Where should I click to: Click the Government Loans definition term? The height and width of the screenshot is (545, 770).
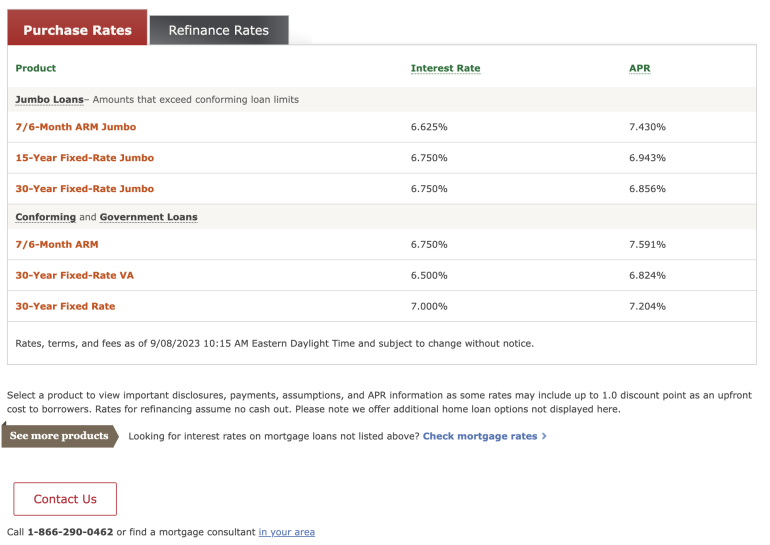click(x=148, y=217)
